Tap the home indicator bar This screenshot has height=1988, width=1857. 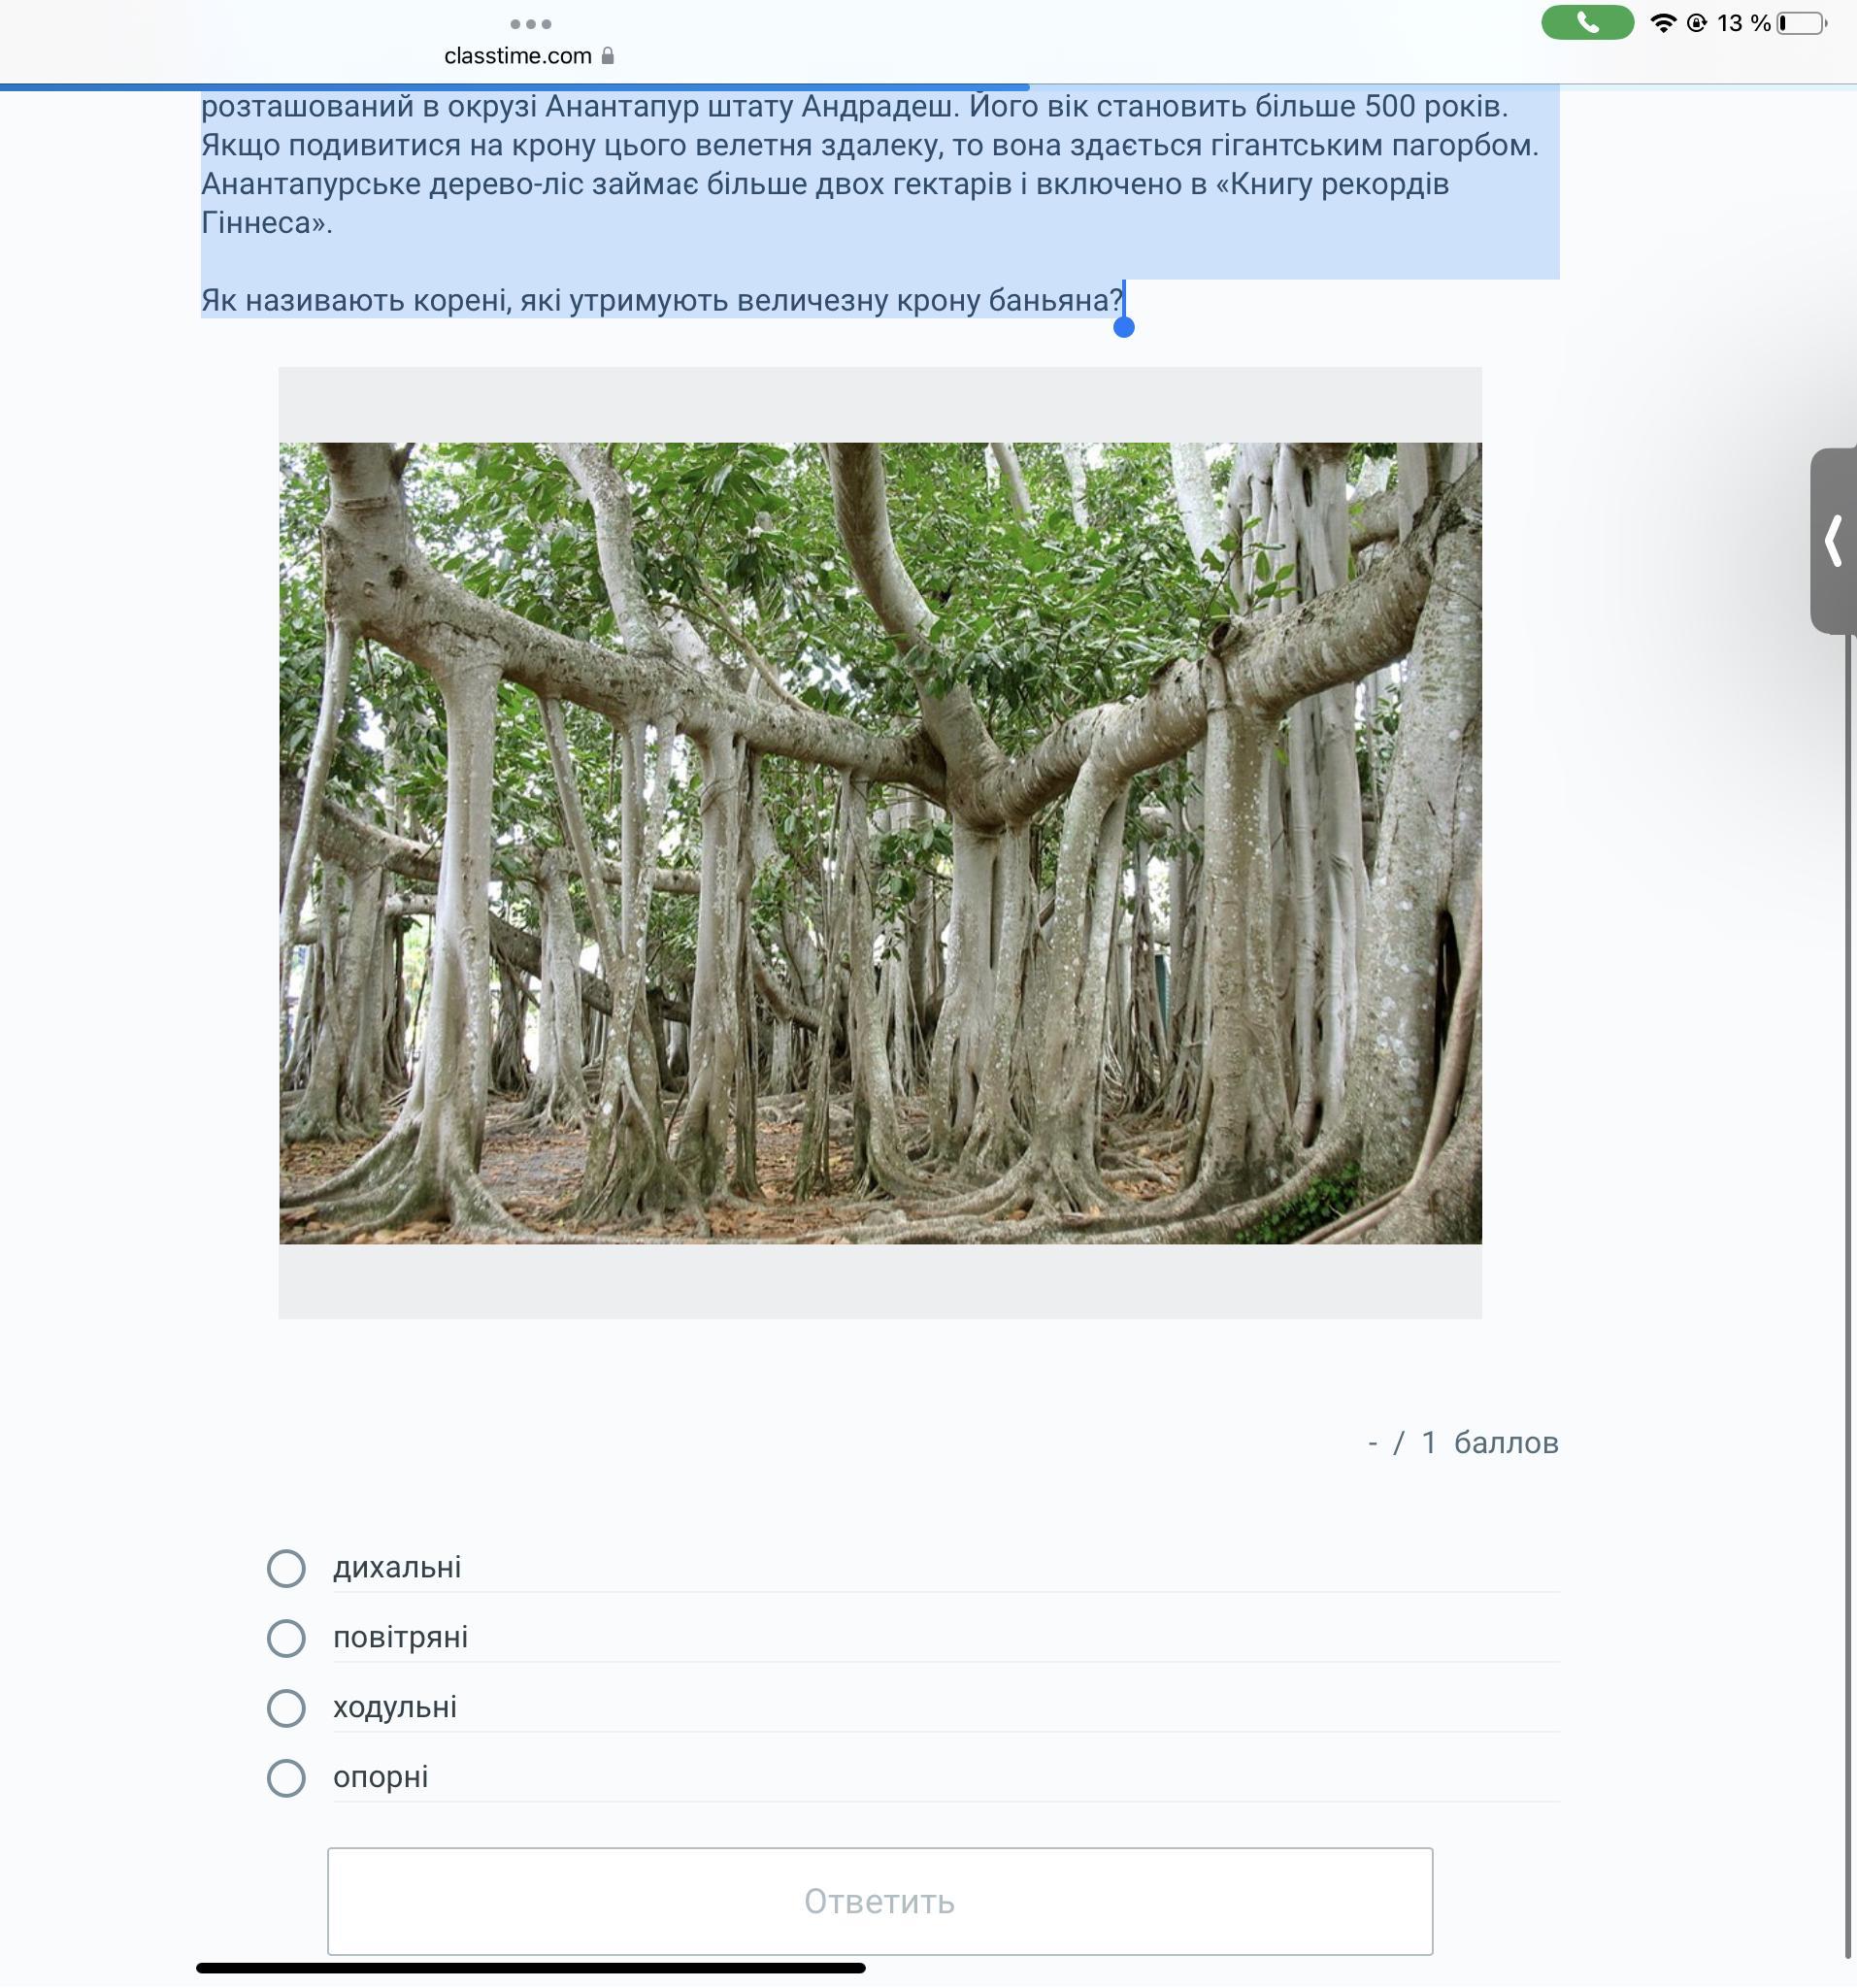pyautogui.click(x=530, y=1968)
